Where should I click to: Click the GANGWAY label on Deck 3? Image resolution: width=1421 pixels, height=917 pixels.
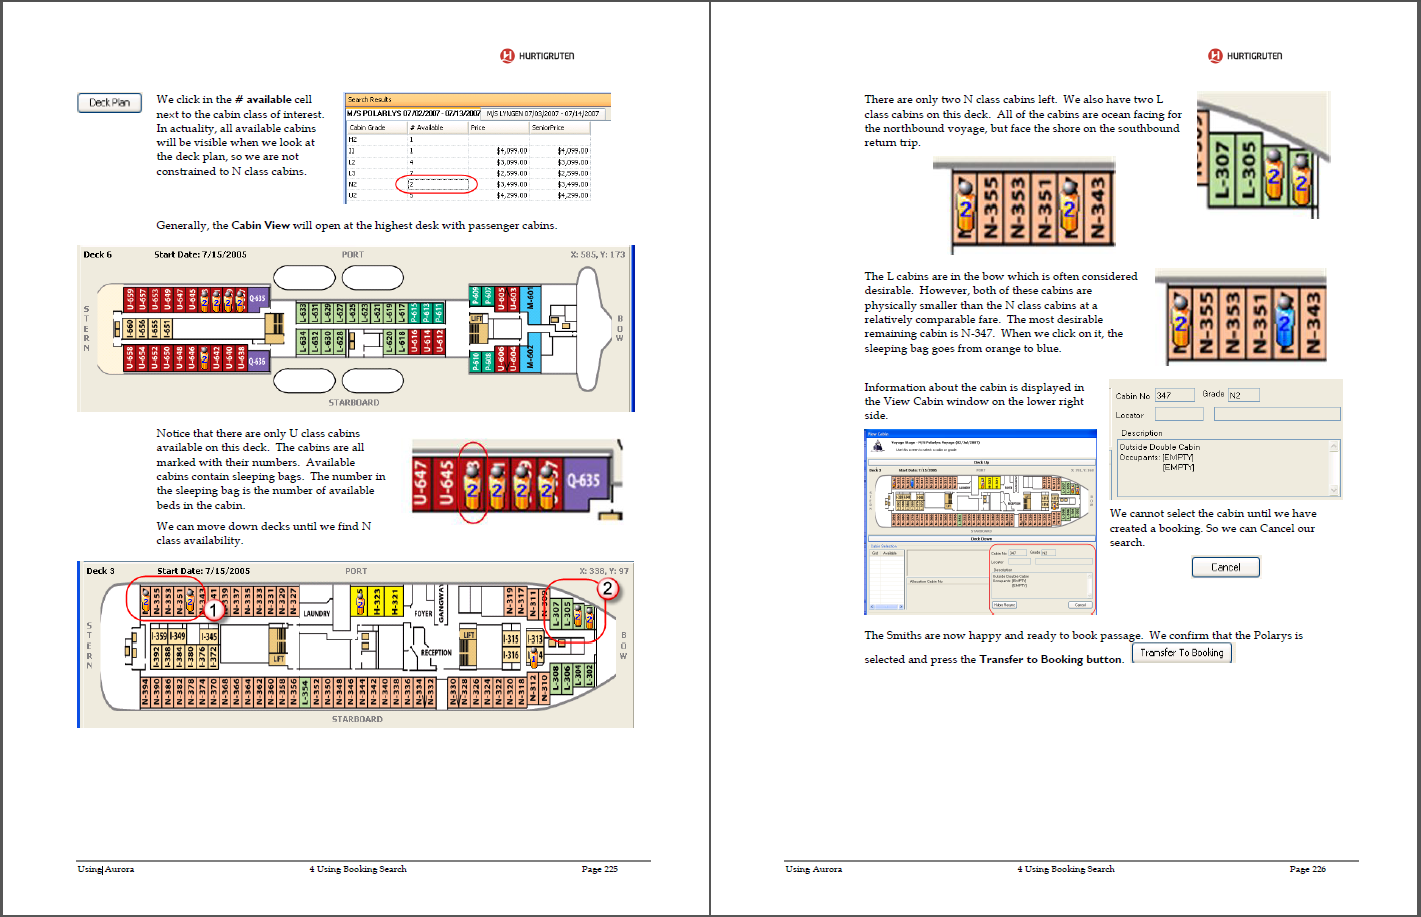point(441,603)
